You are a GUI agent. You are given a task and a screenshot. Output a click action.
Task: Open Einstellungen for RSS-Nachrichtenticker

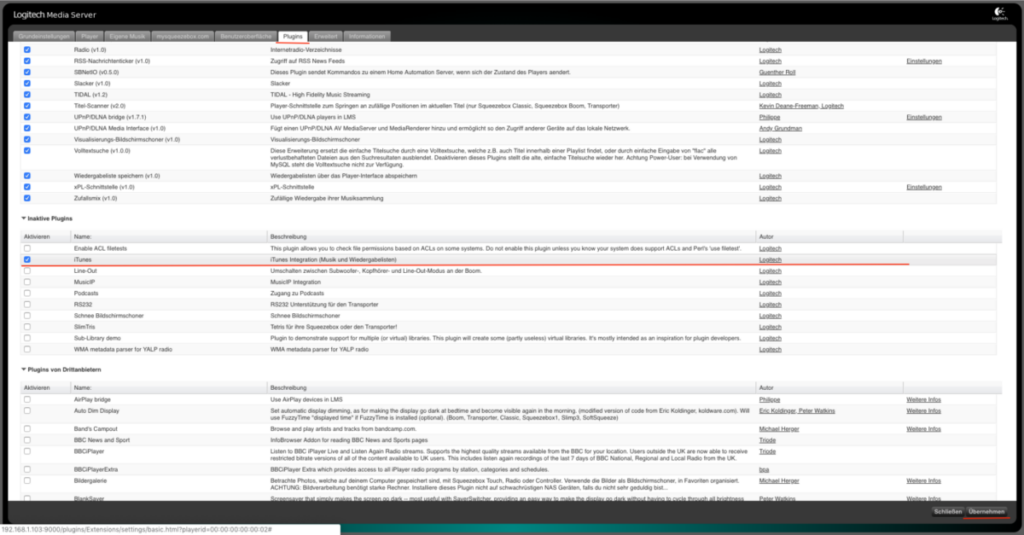(923, 61)
